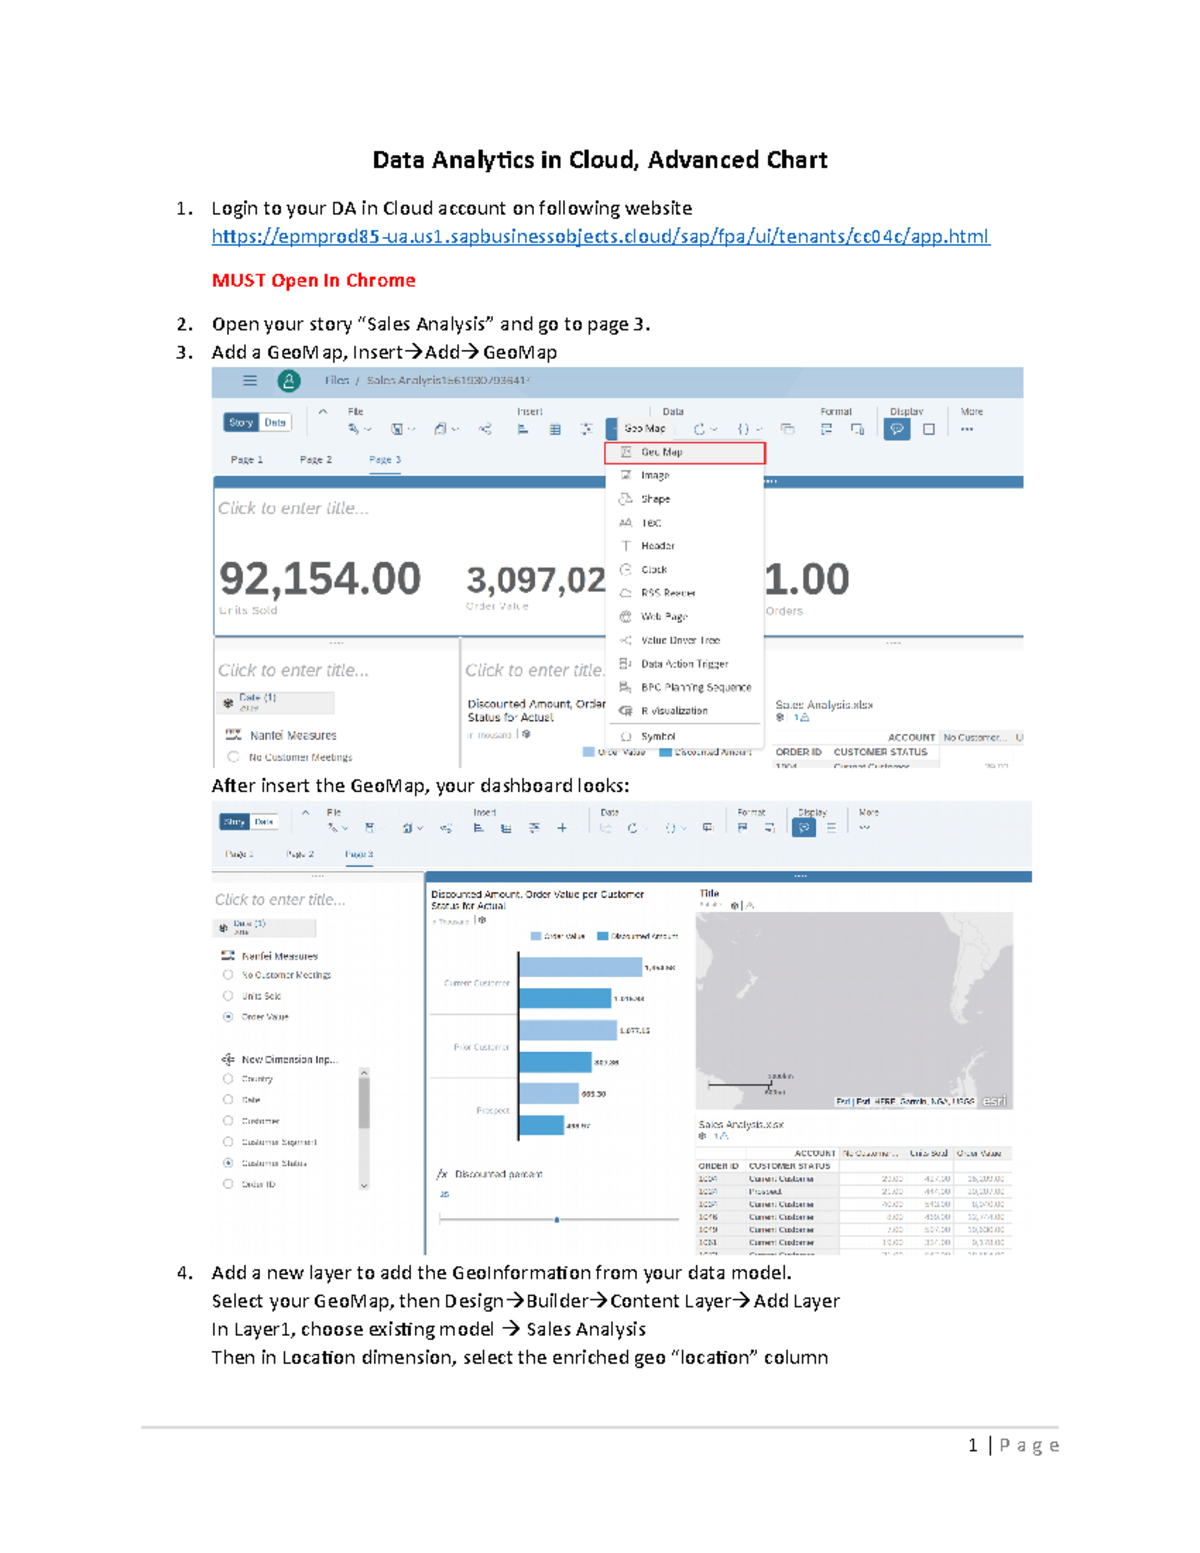Image resolution: width=1200 pixels, height=1553 pixels.
Task: Select Geo Map from the Insert menu
Action: click(662, 452)
